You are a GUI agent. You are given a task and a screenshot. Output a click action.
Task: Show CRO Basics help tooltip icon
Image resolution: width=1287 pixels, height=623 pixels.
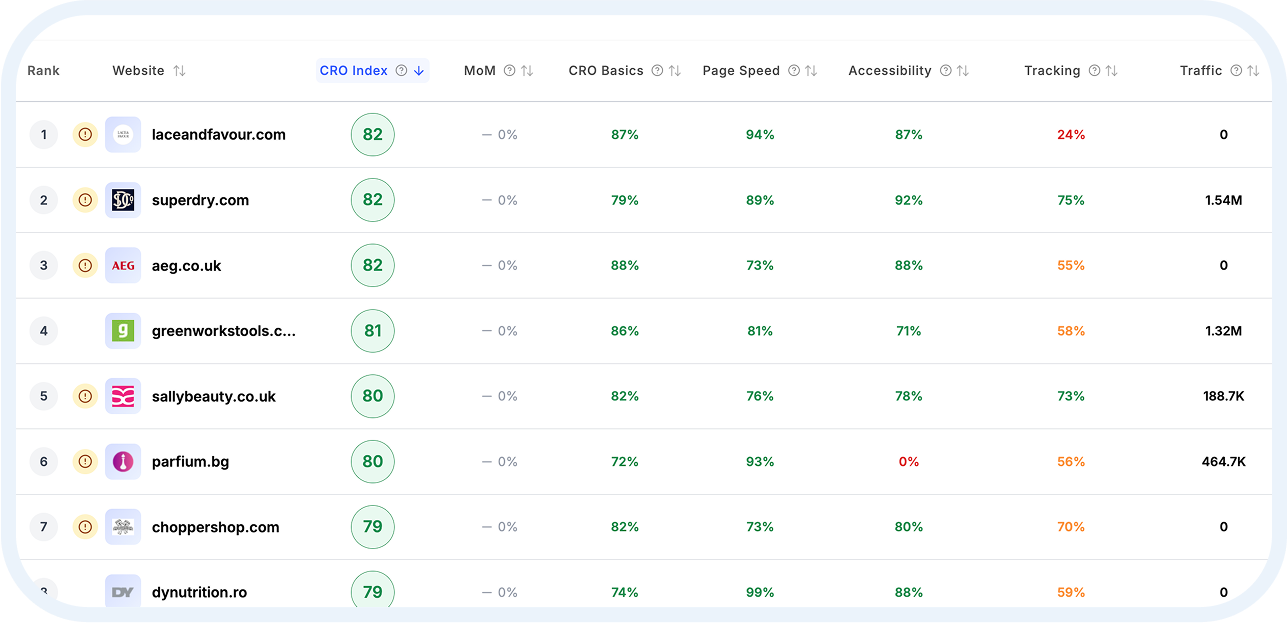coord(657,70)
